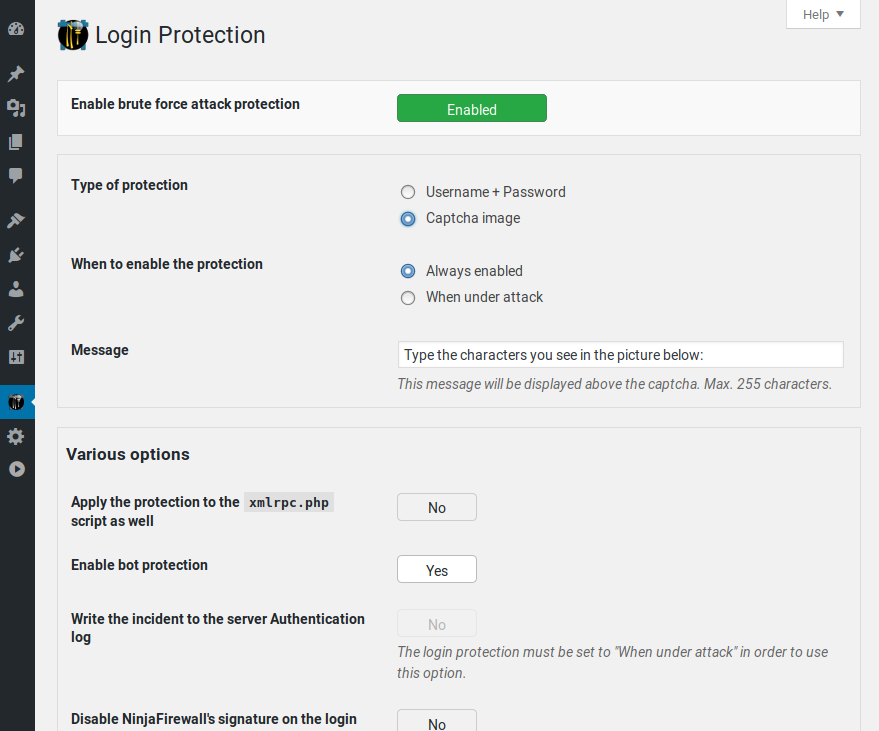Toggle the bot protection Yes switch
Viewport: 879px width, 731px height.
point(437,570)
